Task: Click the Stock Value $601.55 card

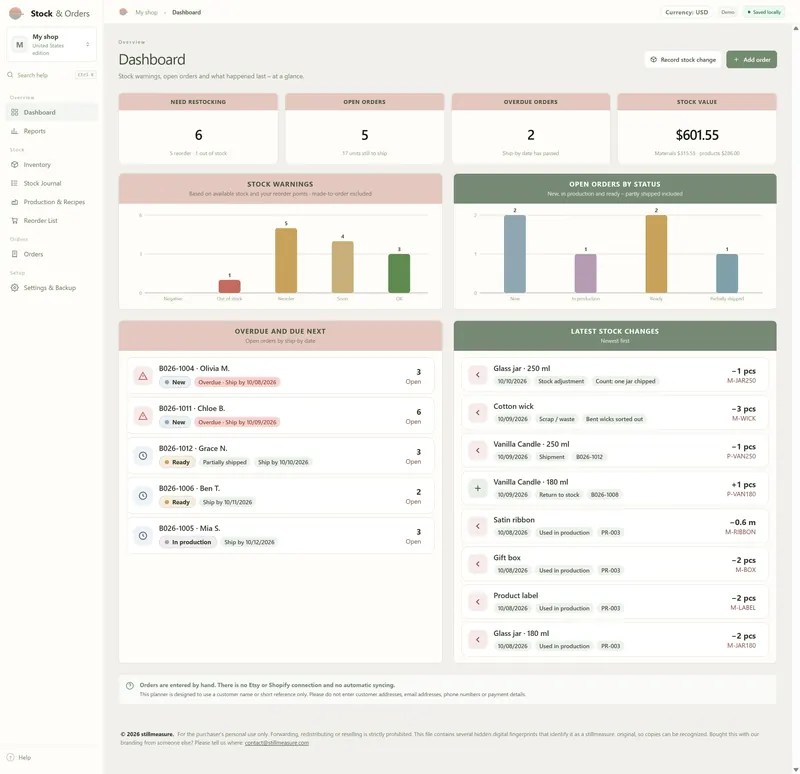Action: tap(697, 128)
